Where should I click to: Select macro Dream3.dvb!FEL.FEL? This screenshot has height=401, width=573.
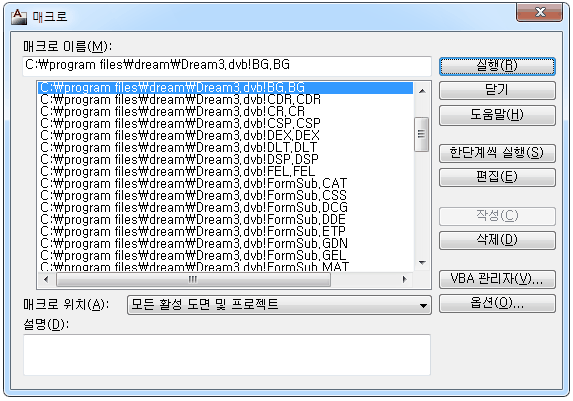225,172
